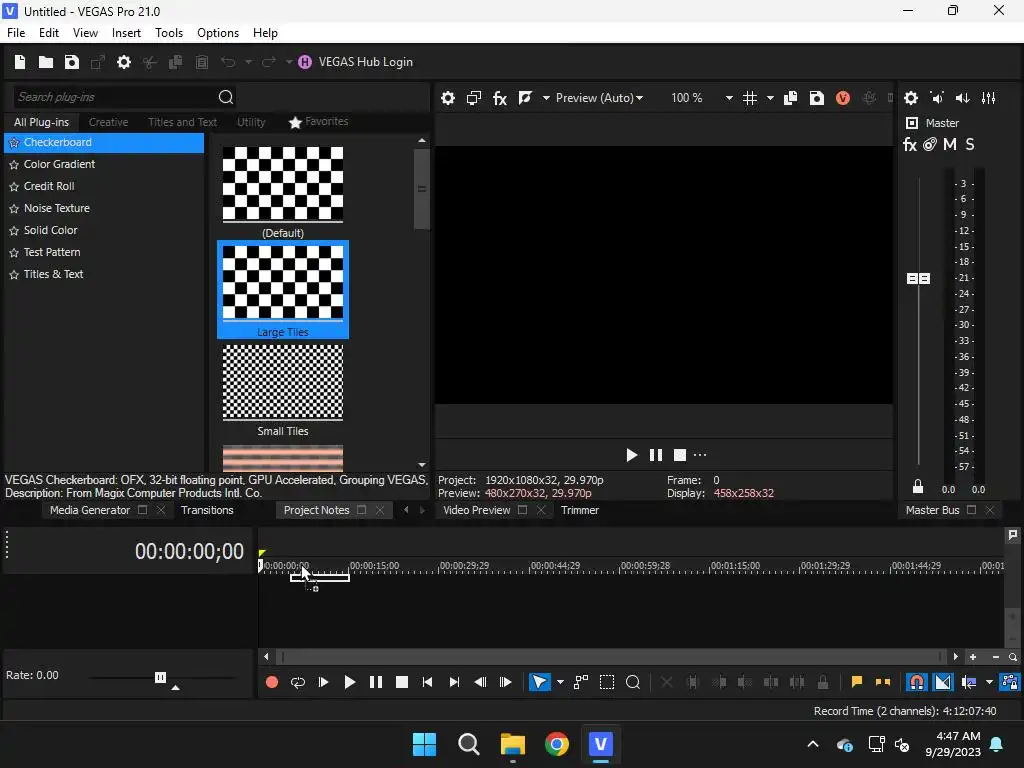Open Master FX button
1024x768 pixels.
(910, 144)
